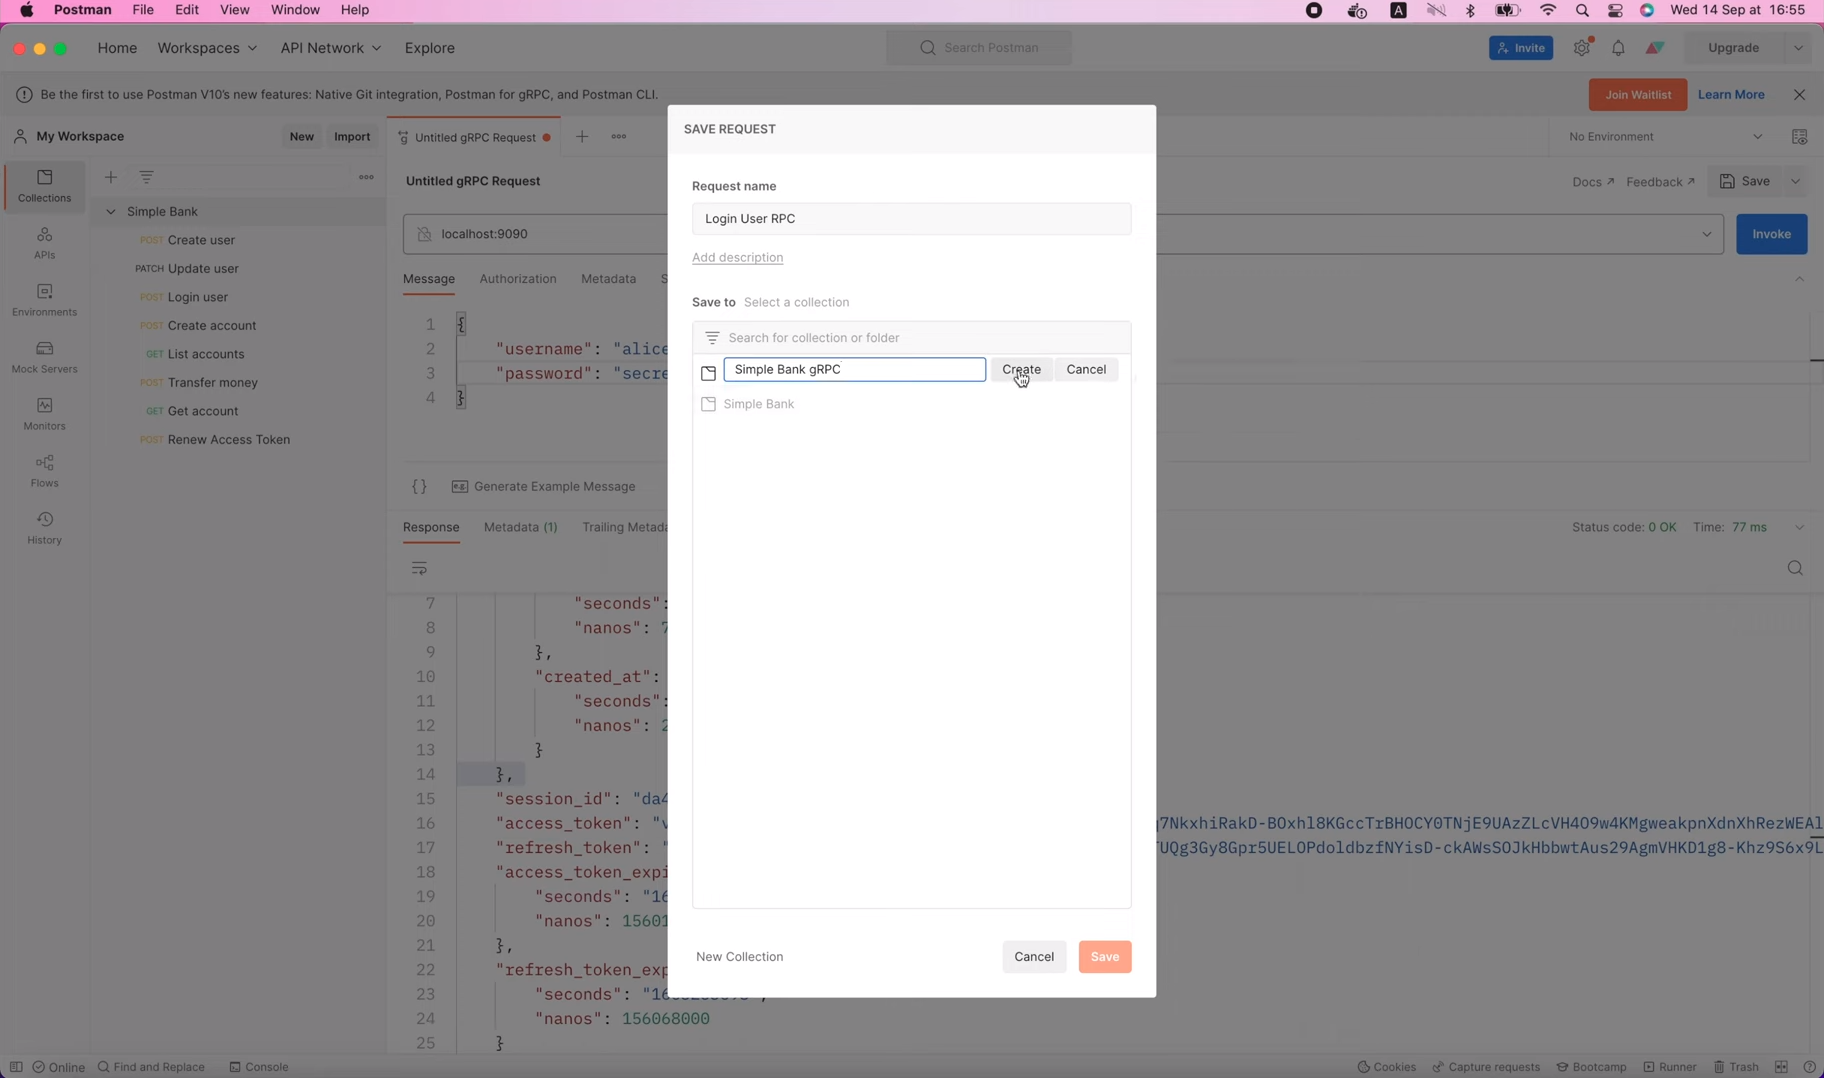Collapse the message section chevron
The width and height of the screenshot is (1824, 1078).
(x=1800, y=279)
